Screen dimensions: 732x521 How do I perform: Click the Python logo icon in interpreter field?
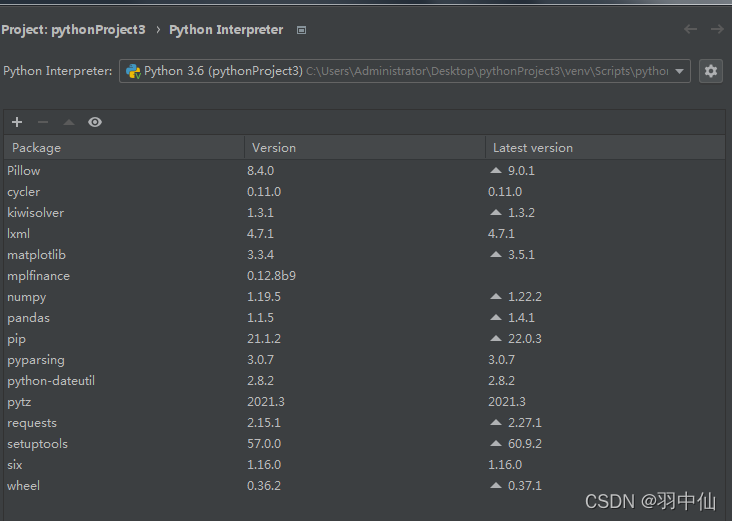click(133, 71)
